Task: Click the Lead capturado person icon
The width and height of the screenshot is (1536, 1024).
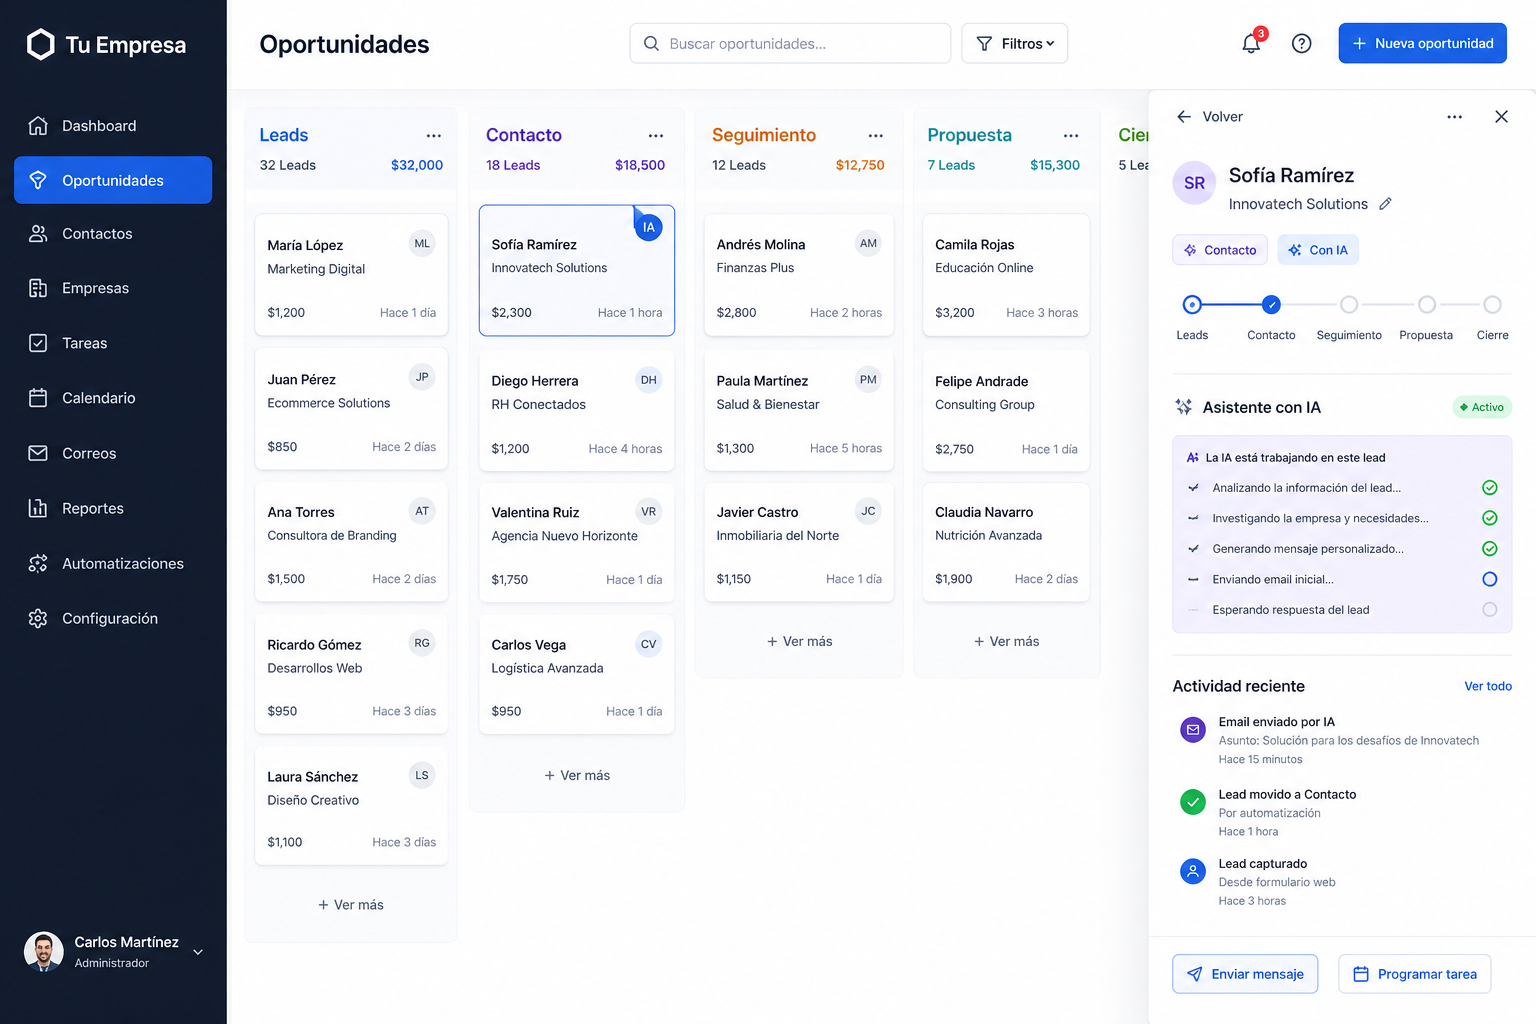Action: [x=1193, y=871]
